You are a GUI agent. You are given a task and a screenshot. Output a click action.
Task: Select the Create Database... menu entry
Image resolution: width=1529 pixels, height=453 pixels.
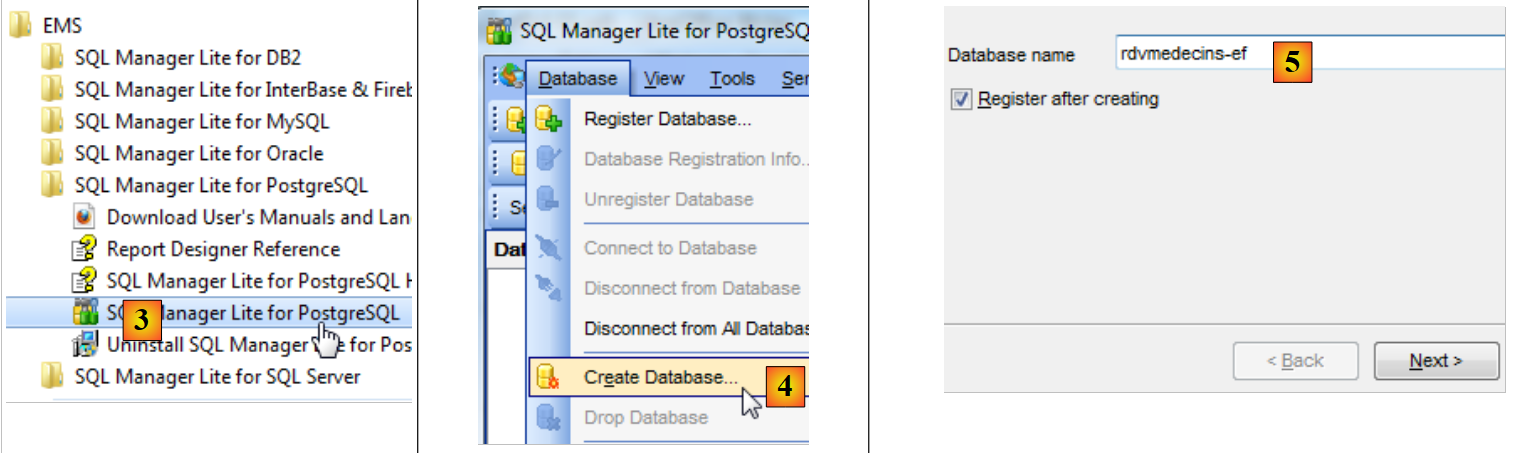660,377
